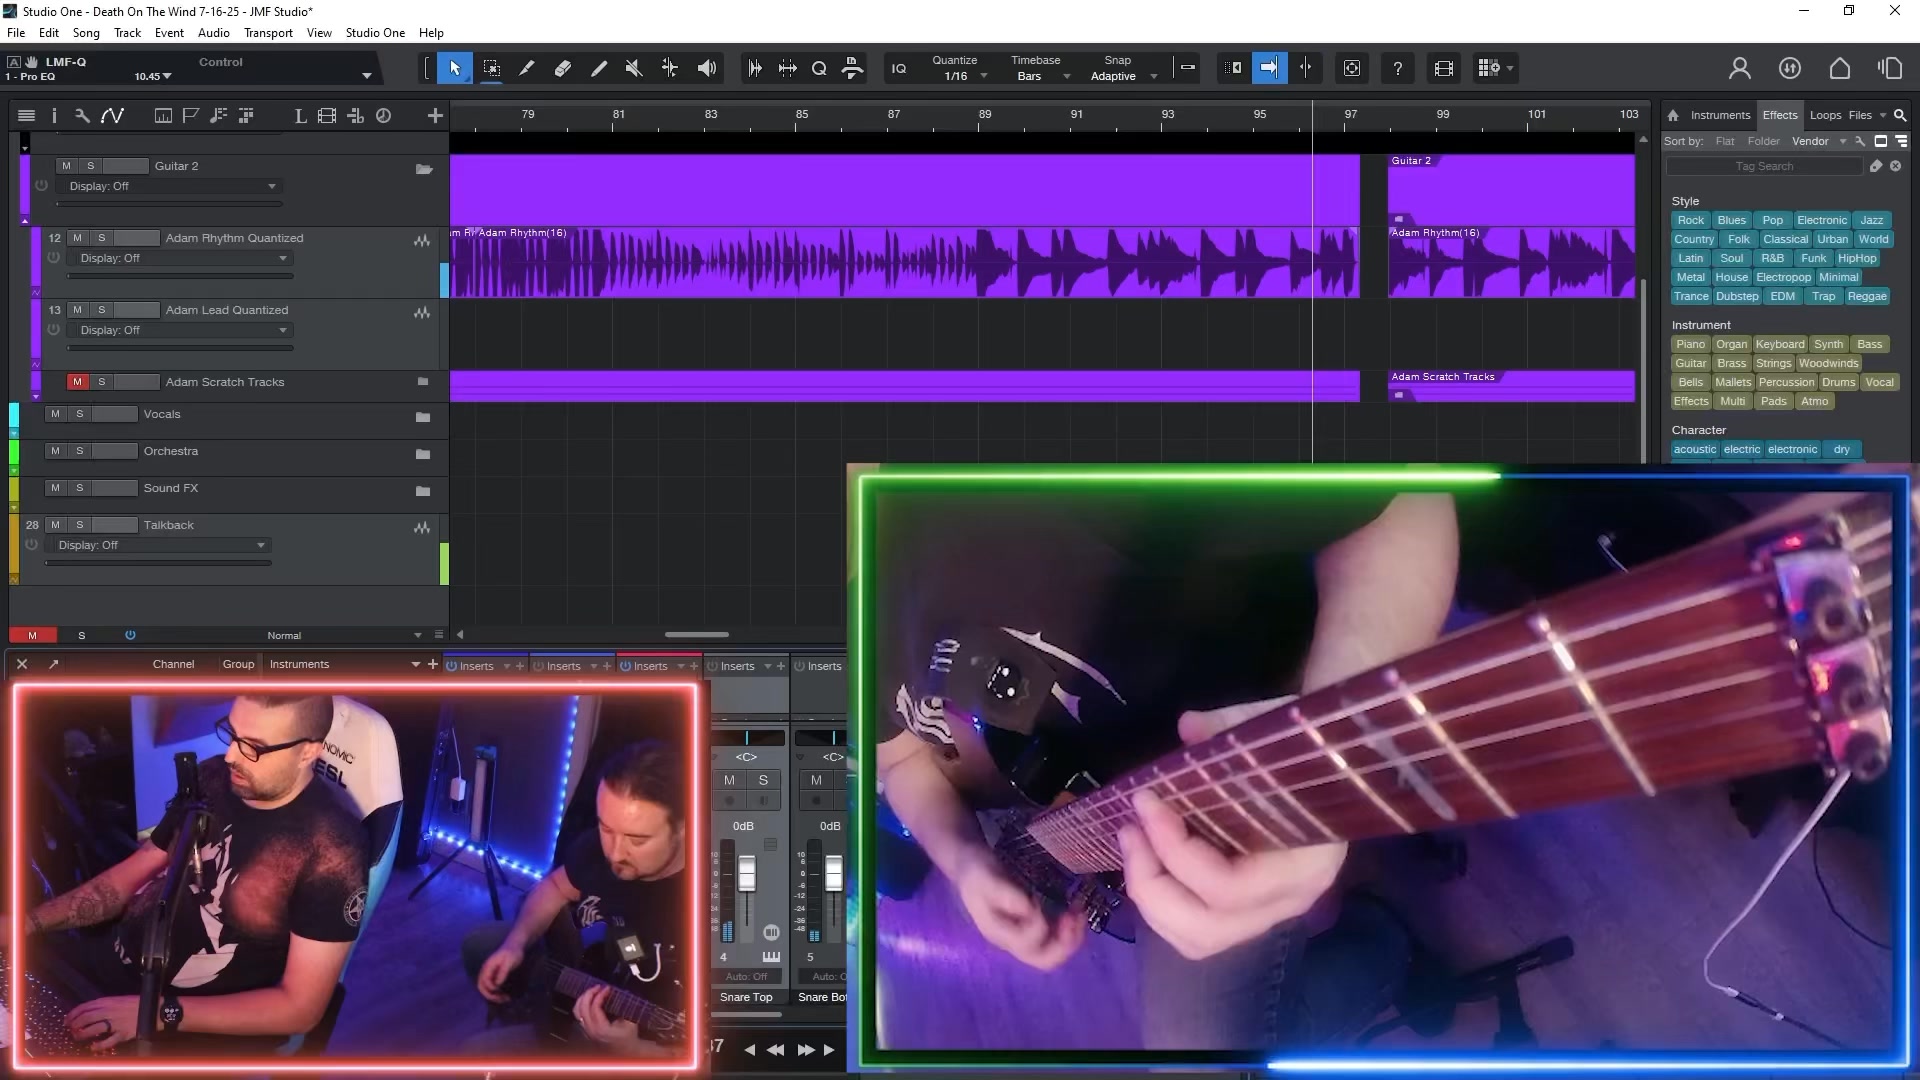This screenshot has height=1080, width=1920.
Task: Open the Snap mode Adaptive dropdown
Action: (x=1124, y=75)
